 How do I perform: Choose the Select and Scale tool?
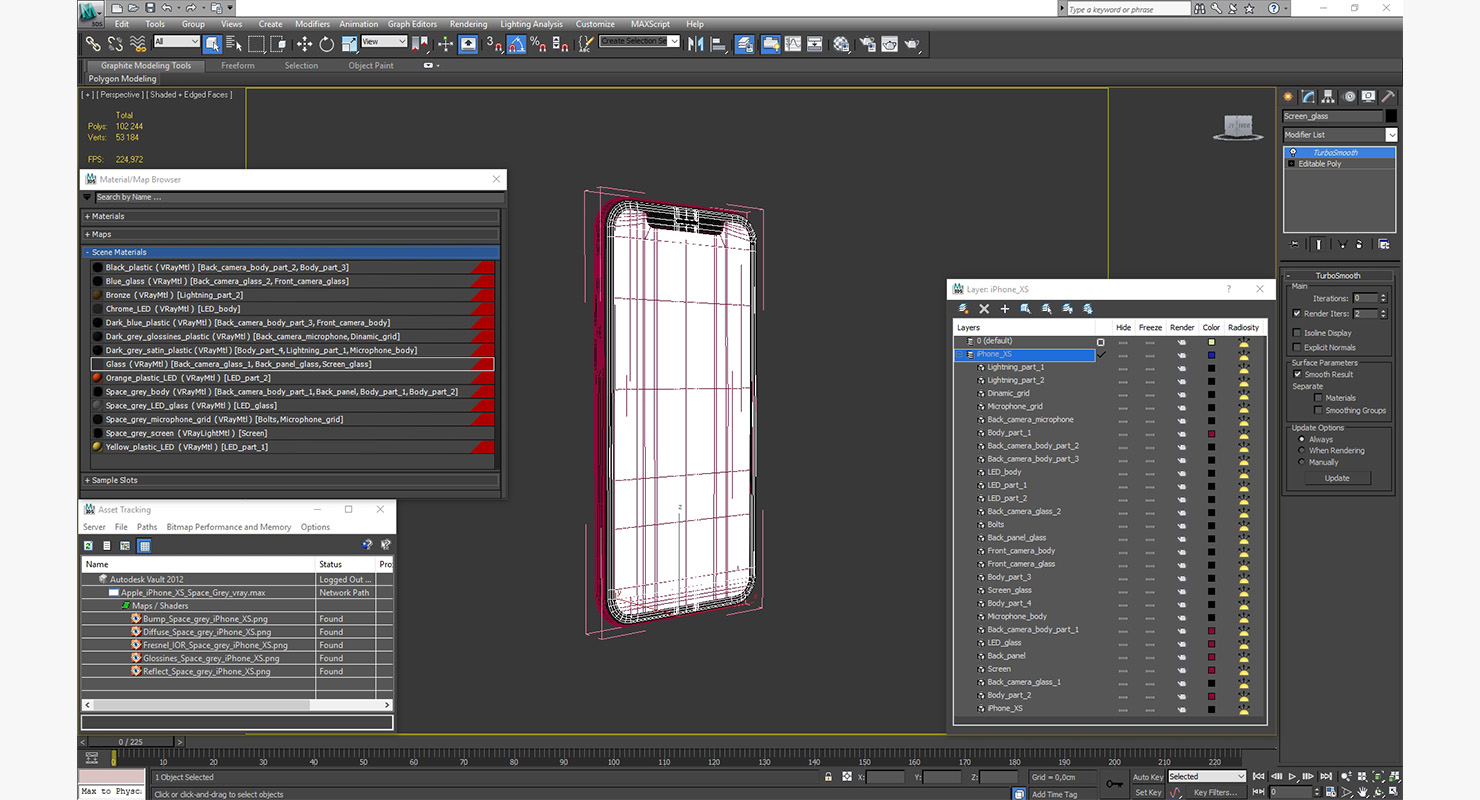click(349, 44)
